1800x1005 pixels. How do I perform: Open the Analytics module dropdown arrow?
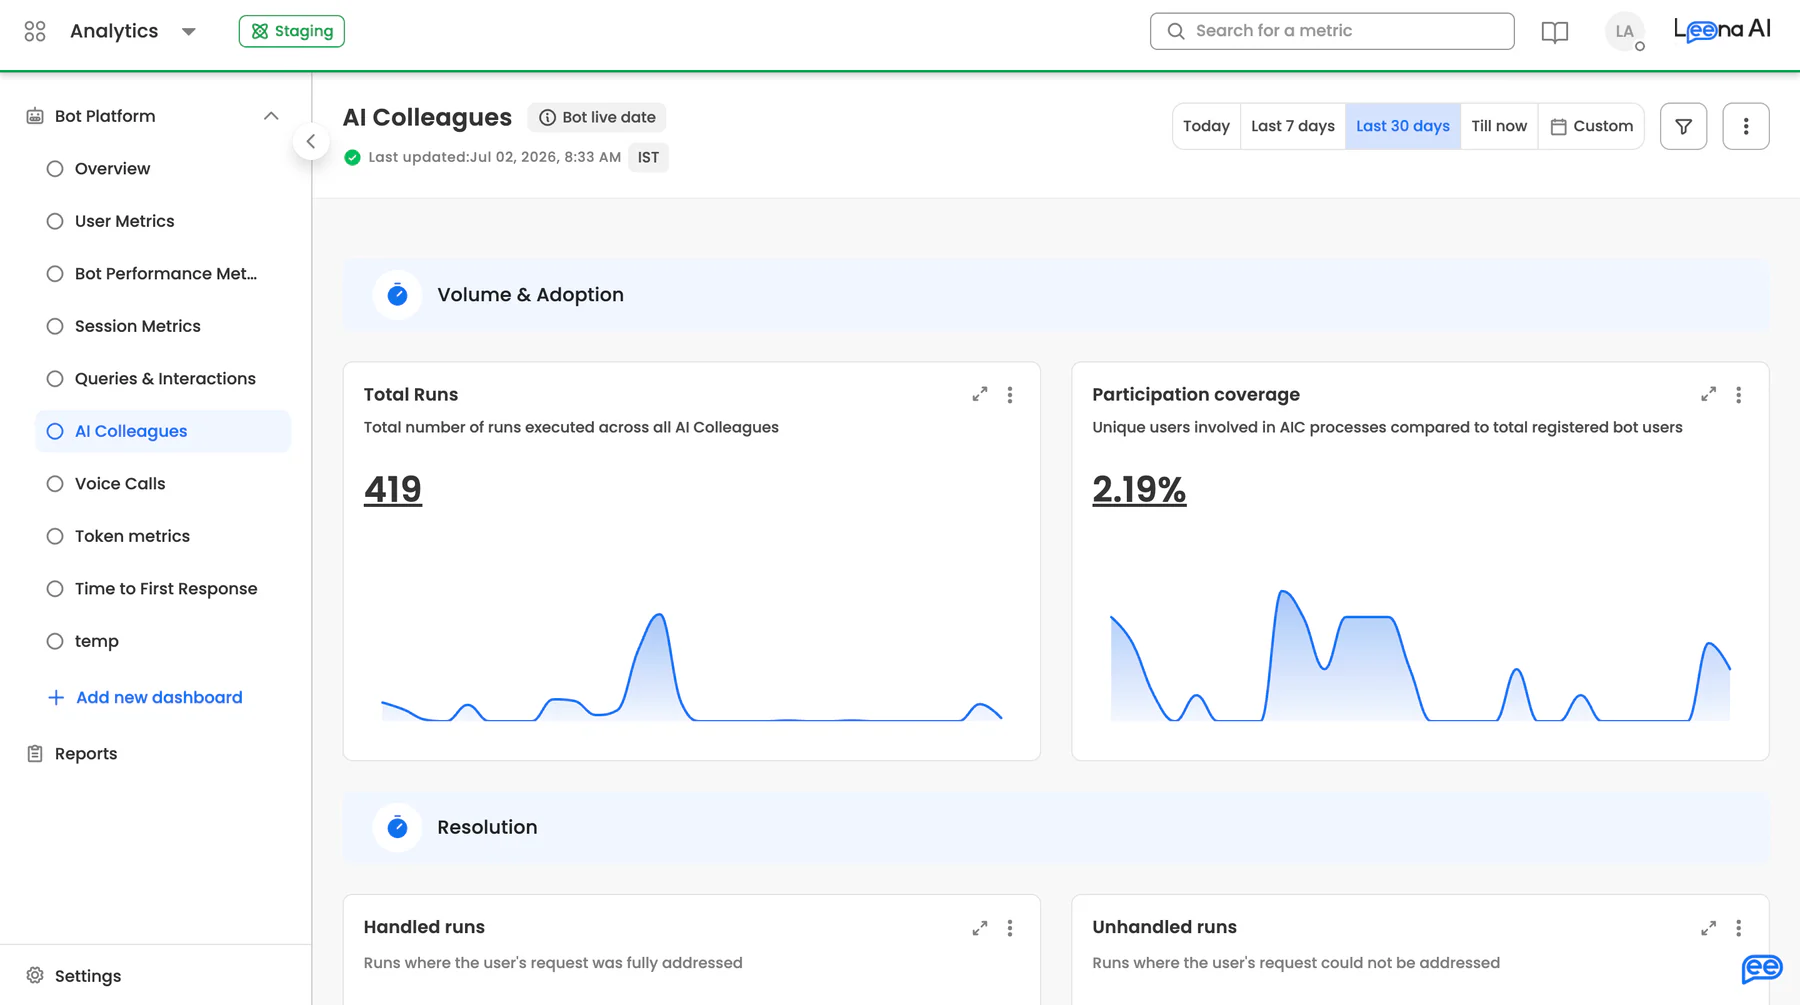tap(189, 31)
